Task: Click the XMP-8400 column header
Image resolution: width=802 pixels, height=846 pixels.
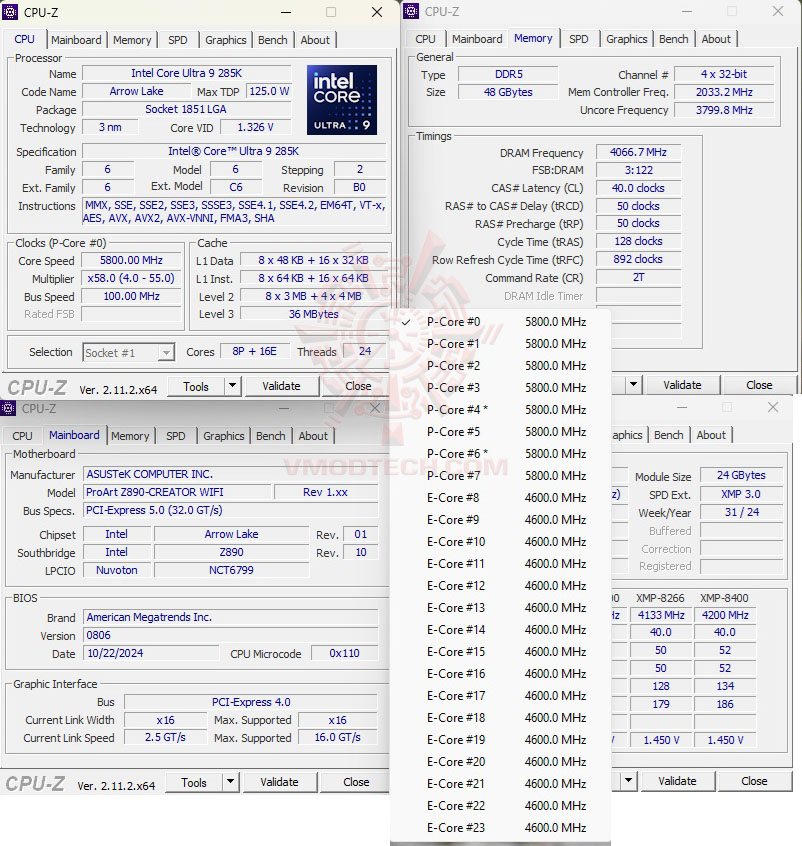Action: (x=724, y=598)
